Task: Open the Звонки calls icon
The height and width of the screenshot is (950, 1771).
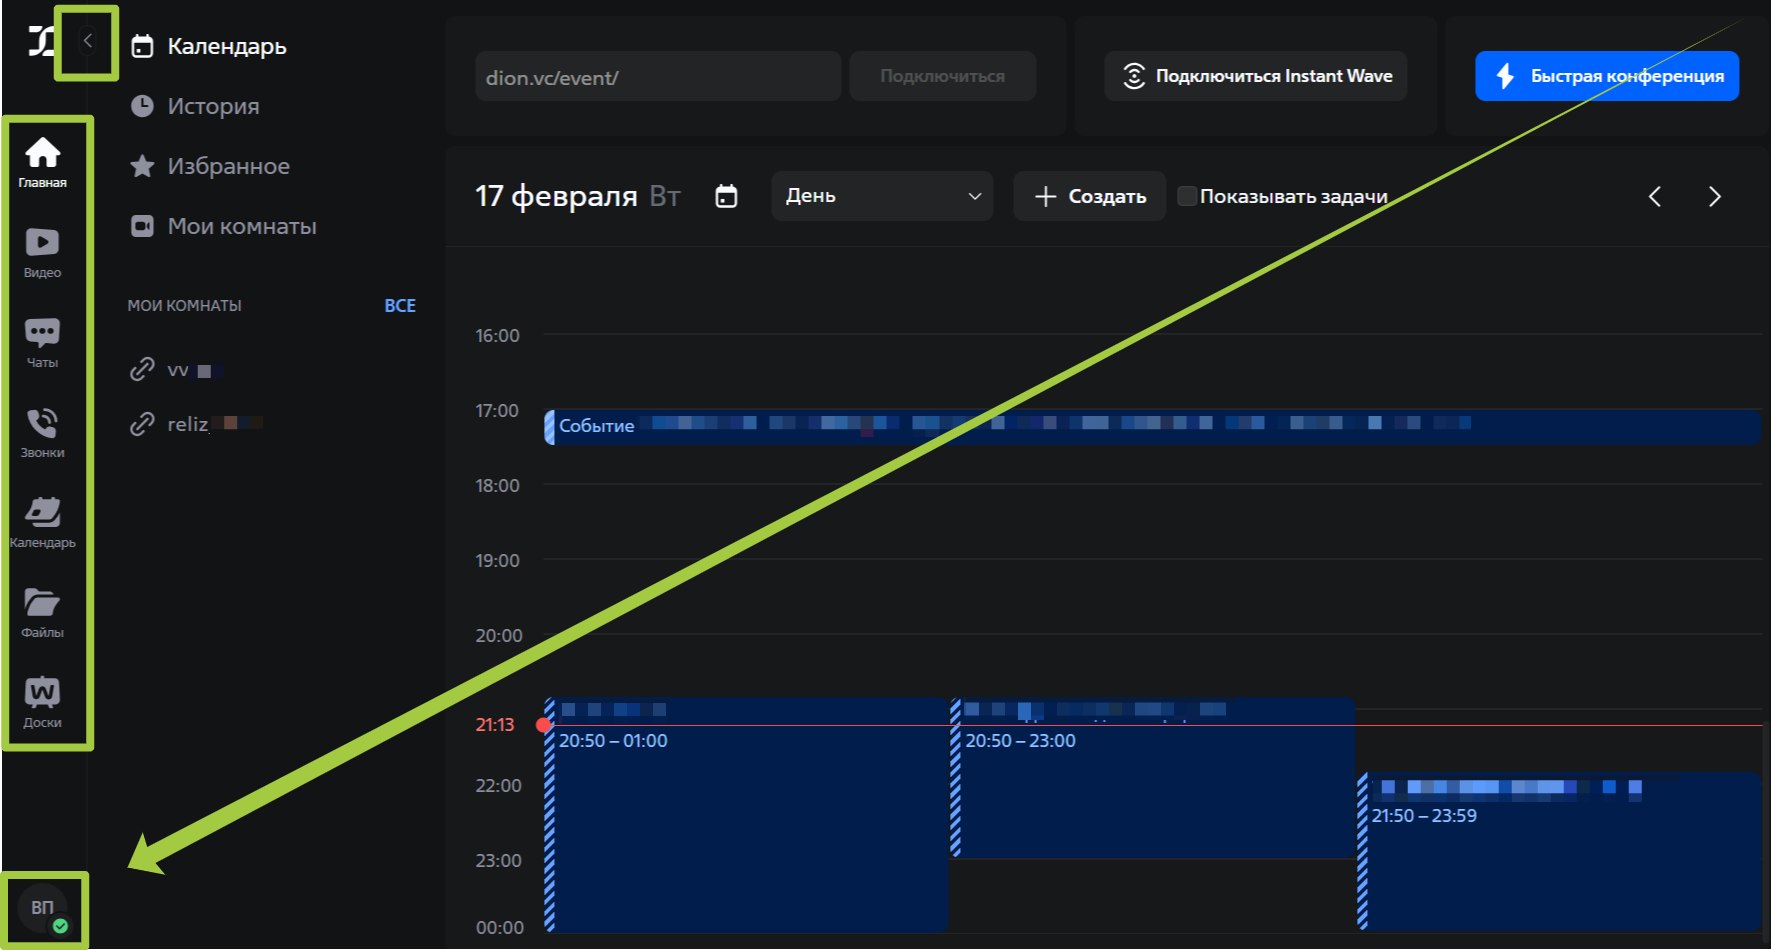Action: (42, 431)
